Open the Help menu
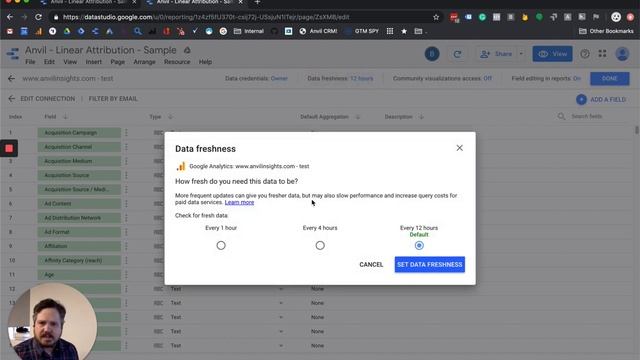The height and width of the screenshot is (360, 640). pos(205,62)
